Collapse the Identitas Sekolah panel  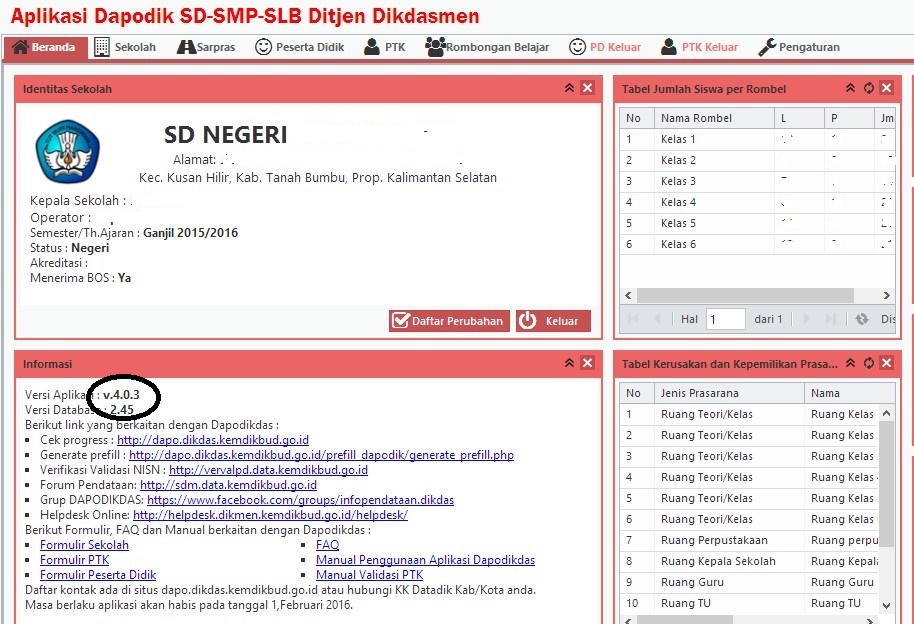pos(570,88)
